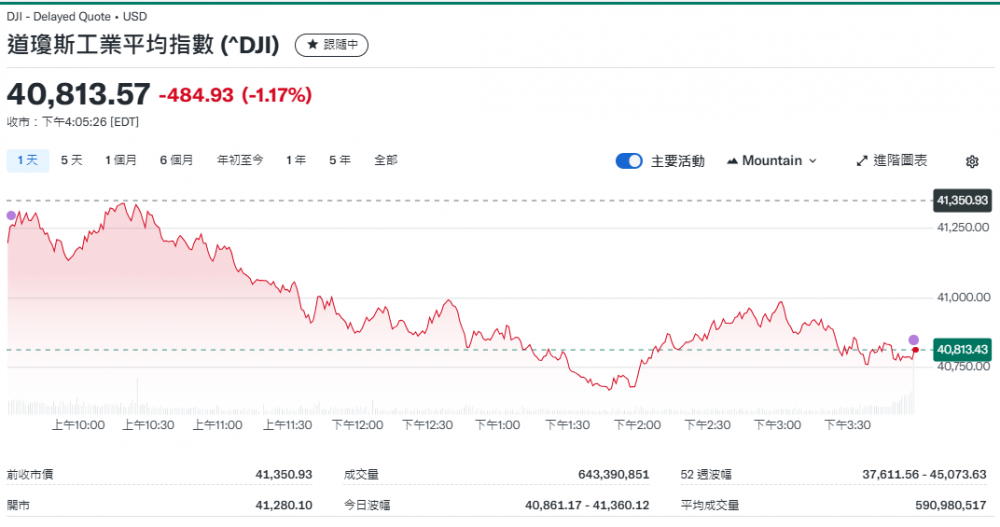
Task: Click the Mountain chart type icon
Action: (732, 161)
